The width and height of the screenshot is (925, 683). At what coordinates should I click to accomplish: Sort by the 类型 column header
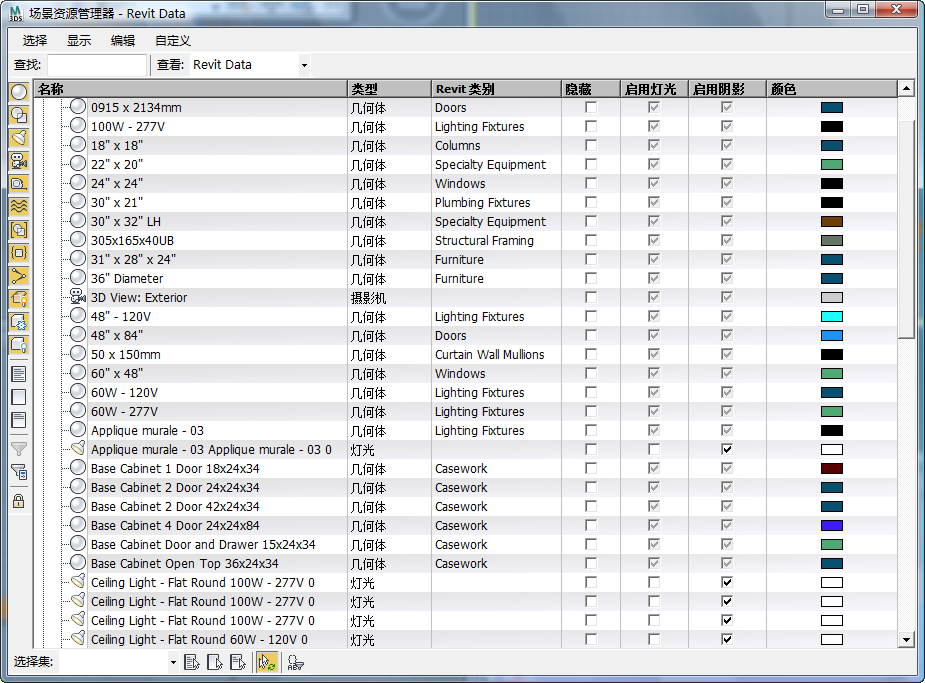[389, 89]
